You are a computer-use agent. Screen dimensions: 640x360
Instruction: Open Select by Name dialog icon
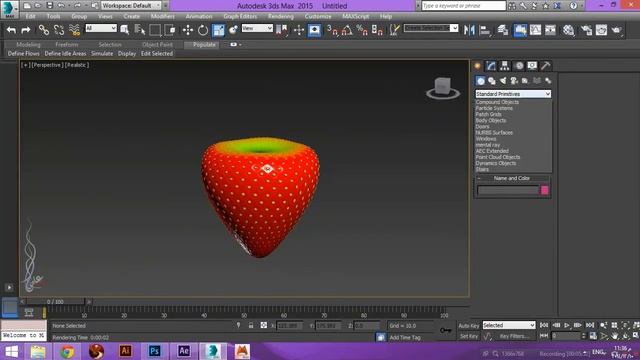pyautogui.click(x=140, y=30)
